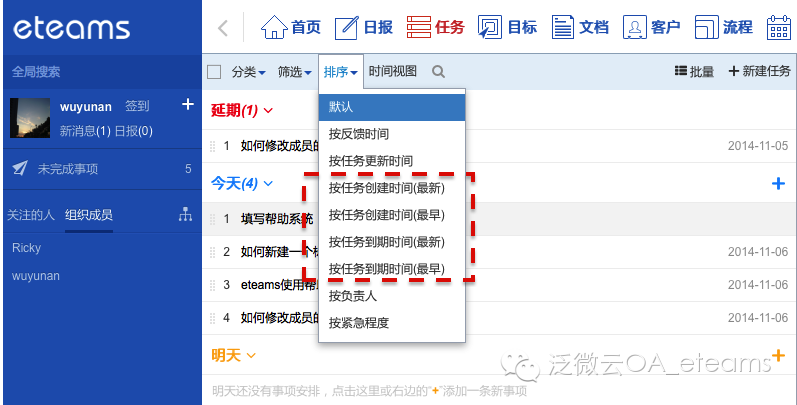This screenshot has height=405, width=797.
Task: Click the search magnifier icon in toolbar
Action: (438, 72)
